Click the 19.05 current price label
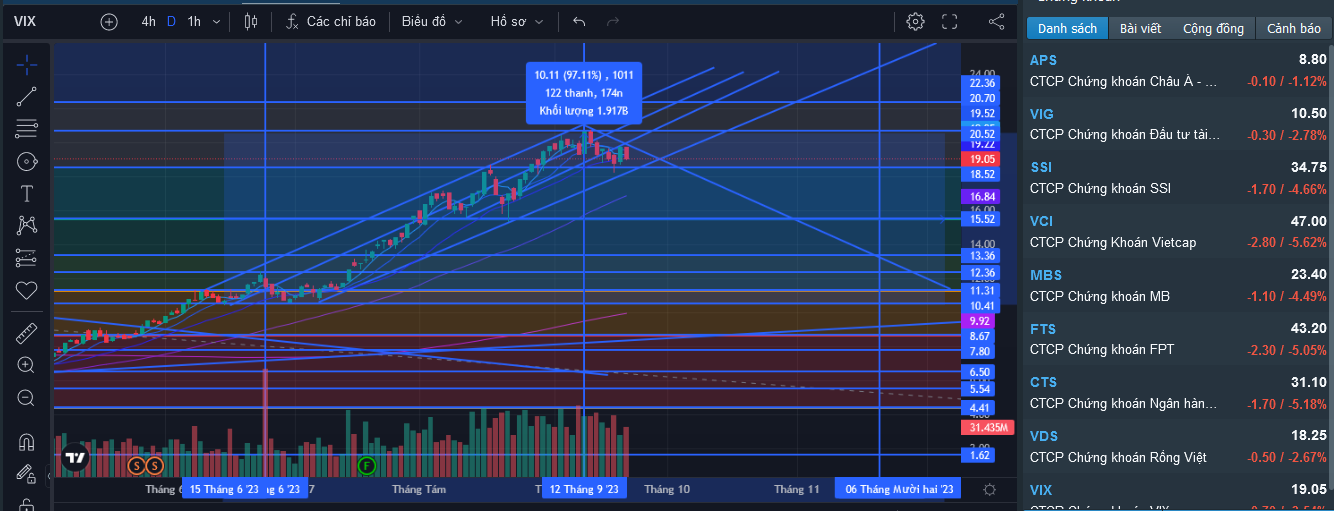 click(981, 159)
